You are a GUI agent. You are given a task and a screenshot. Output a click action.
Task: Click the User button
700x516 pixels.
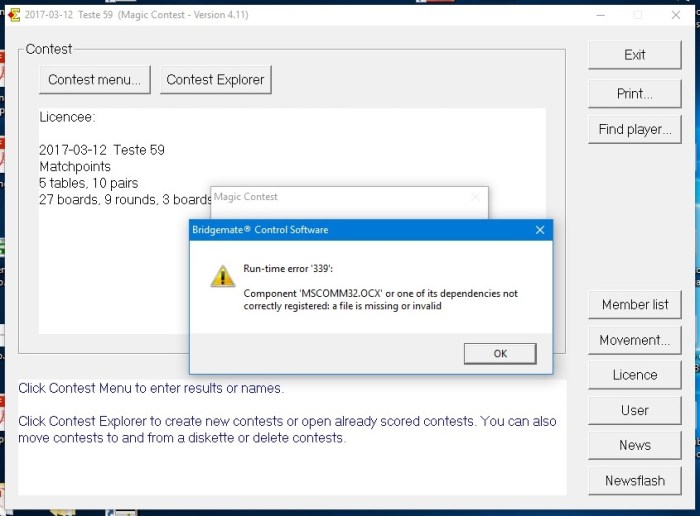tap(634, 410)
